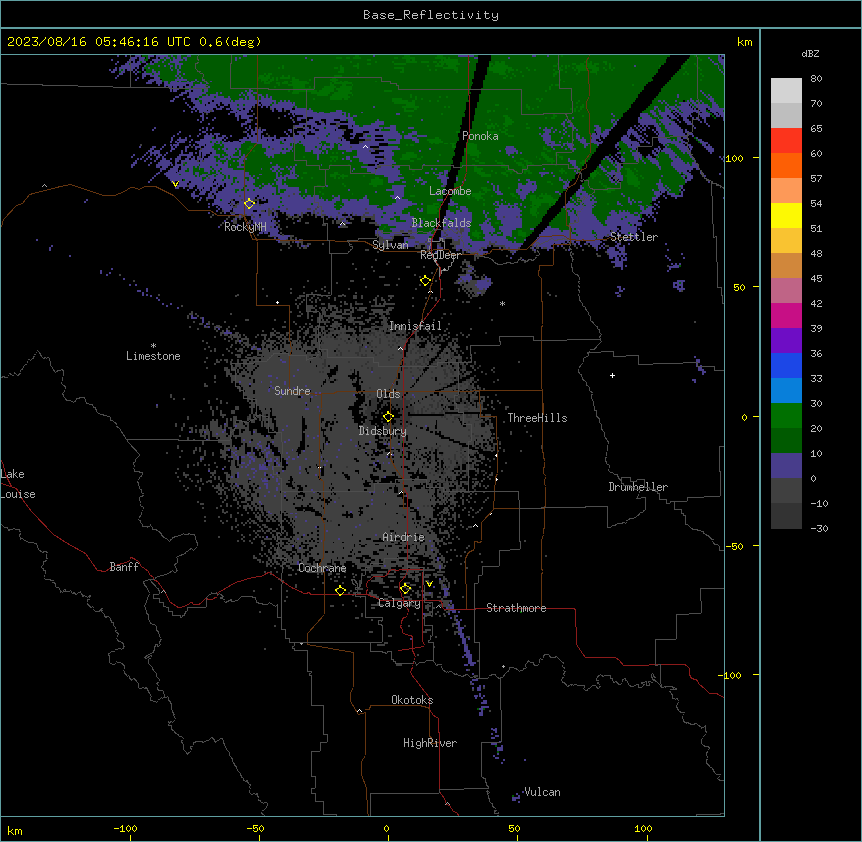Click the Lake Louise label
The height and width of the screenshot is (842, 862).
pos(18,484)
